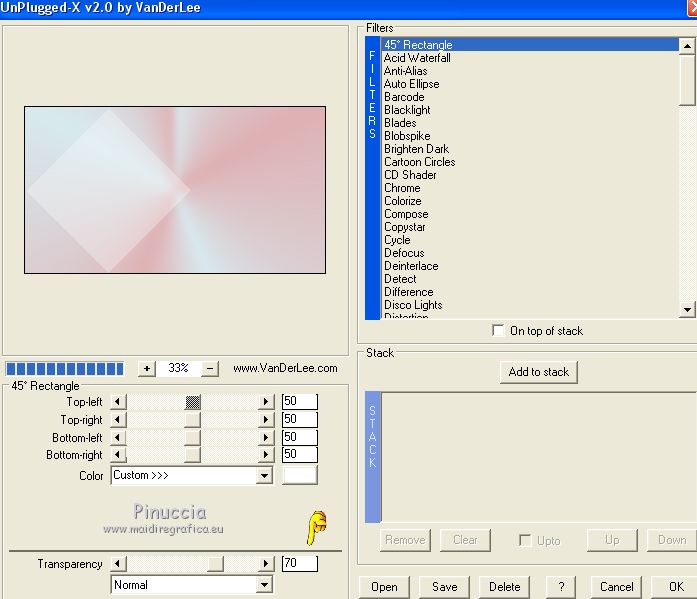Select the Disco Lights filter
Screen dimensions: 697x599
coord(530,305)
